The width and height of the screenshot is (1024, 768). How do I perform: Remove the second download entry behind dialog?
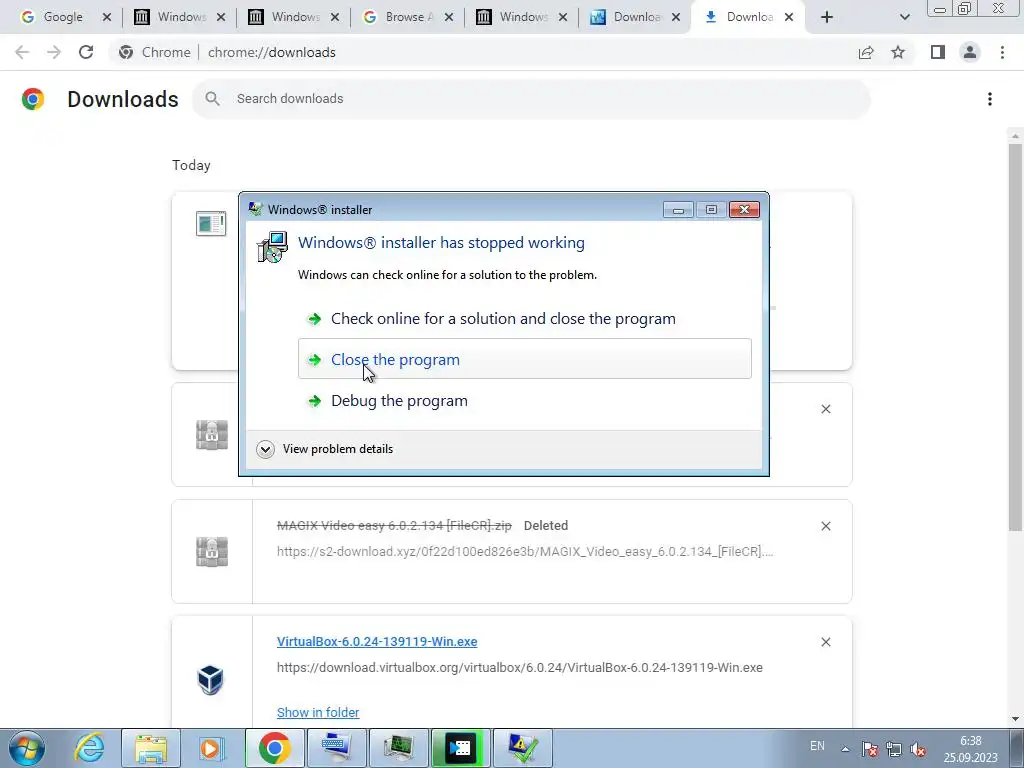825,409
